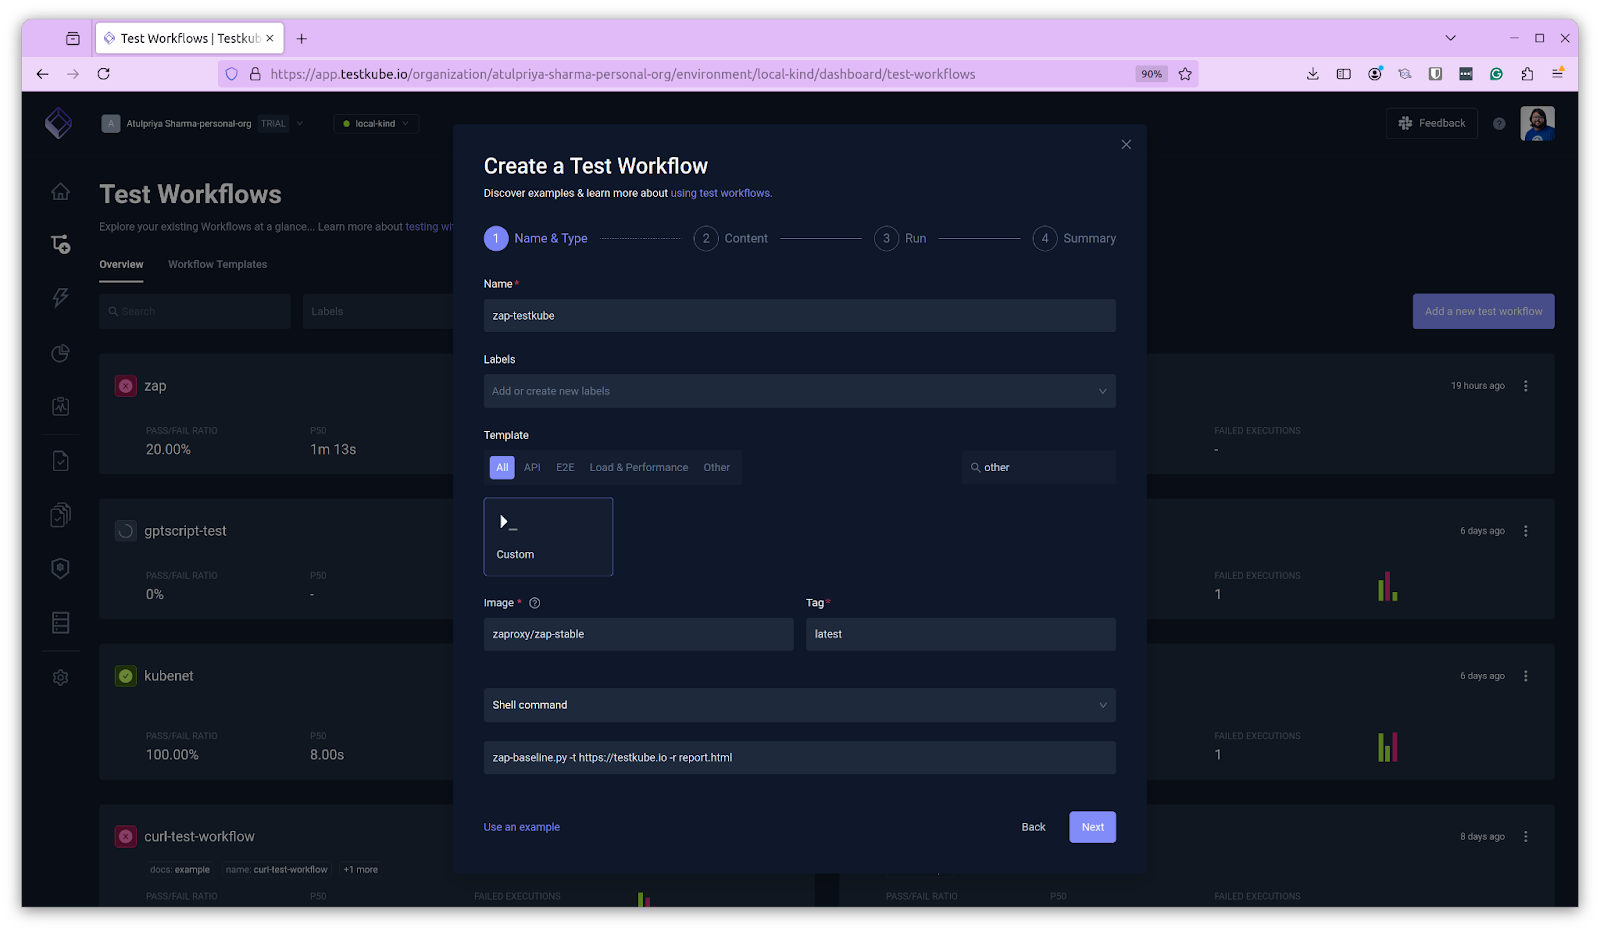
Task: Open the Insights pie chart sidebar icon
Action: [61, 353]
